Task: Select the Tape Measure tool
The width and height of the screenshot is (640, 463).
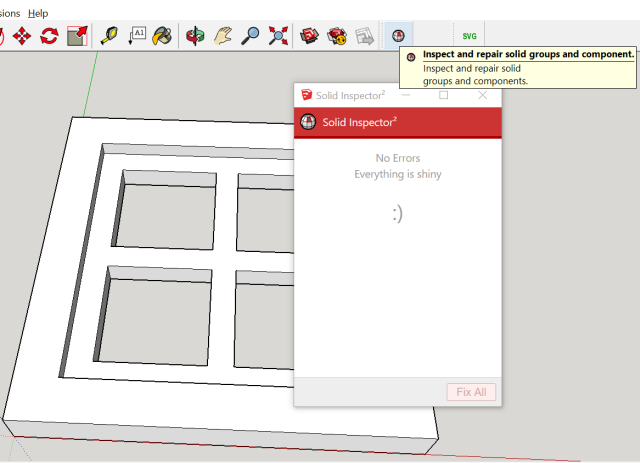Action: click(x=109, y=36)
